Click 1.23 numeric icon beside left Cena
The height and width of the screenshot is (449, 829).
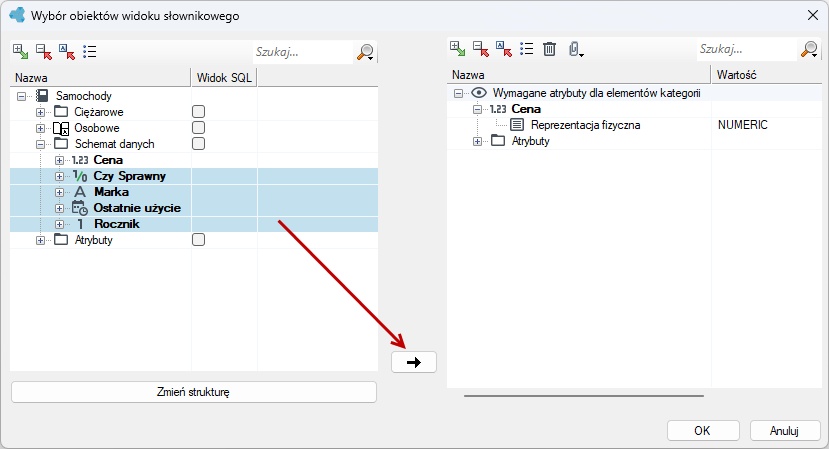point(80,160)
